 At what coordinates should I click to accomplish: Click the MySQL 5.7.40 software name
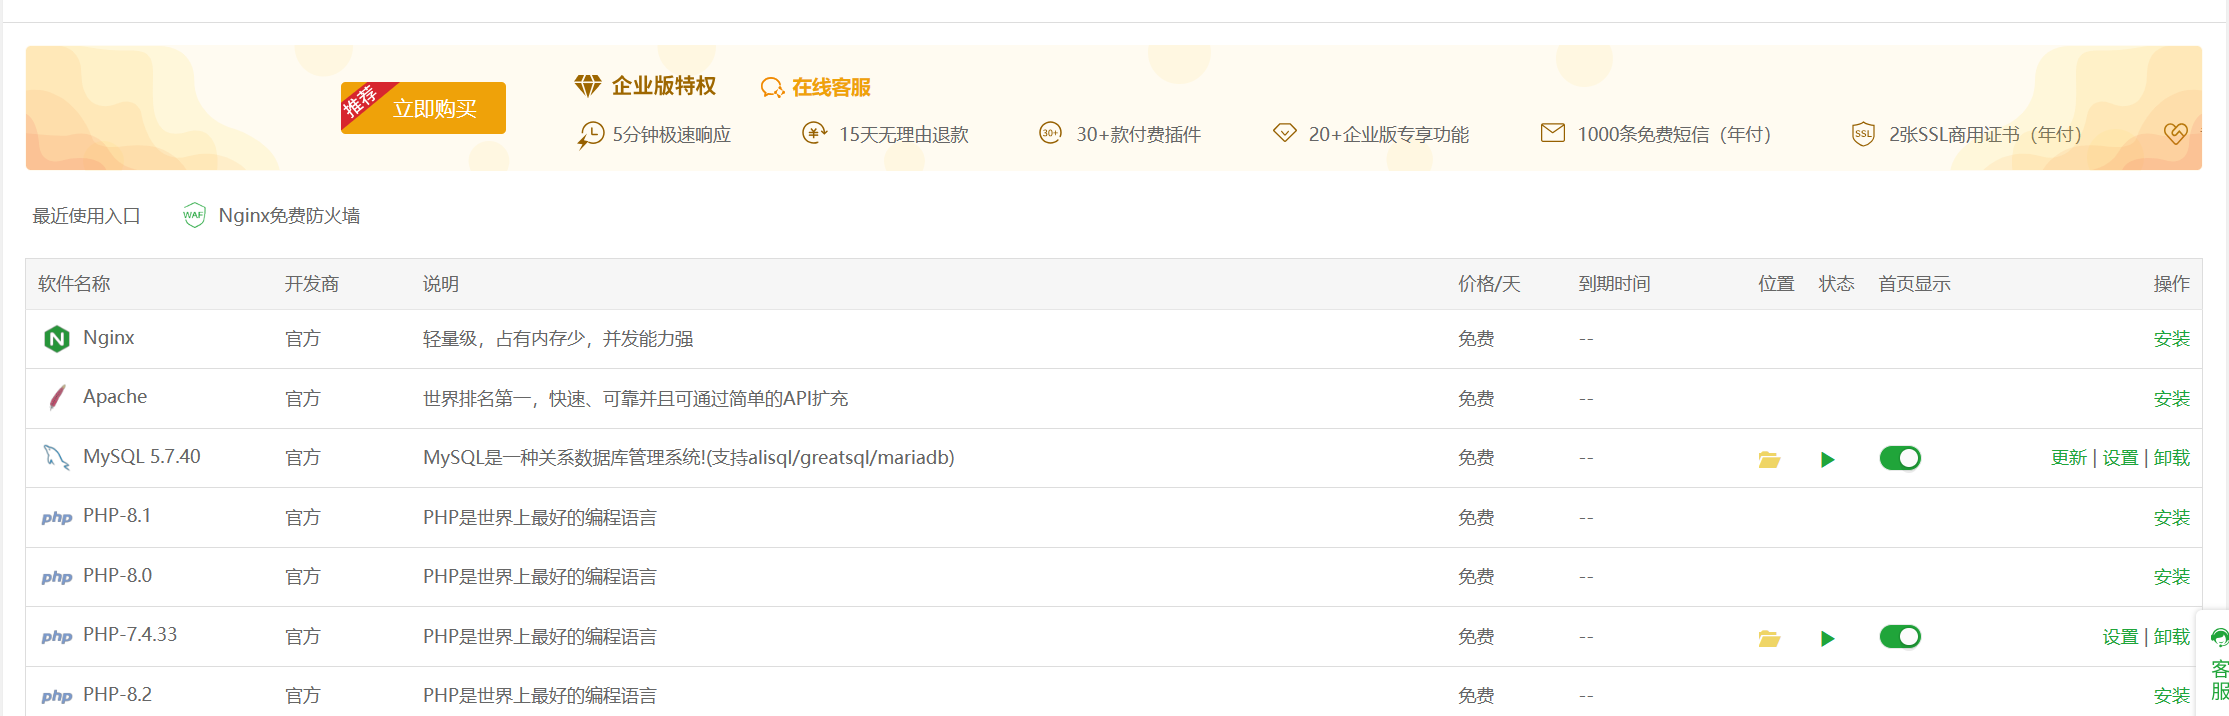pos(142,457)
